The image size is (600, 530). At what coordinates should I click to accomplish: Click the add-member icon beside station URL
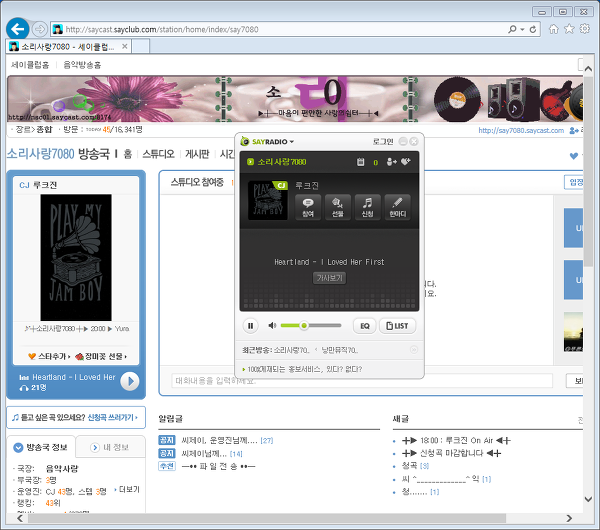tap(574, 131)
